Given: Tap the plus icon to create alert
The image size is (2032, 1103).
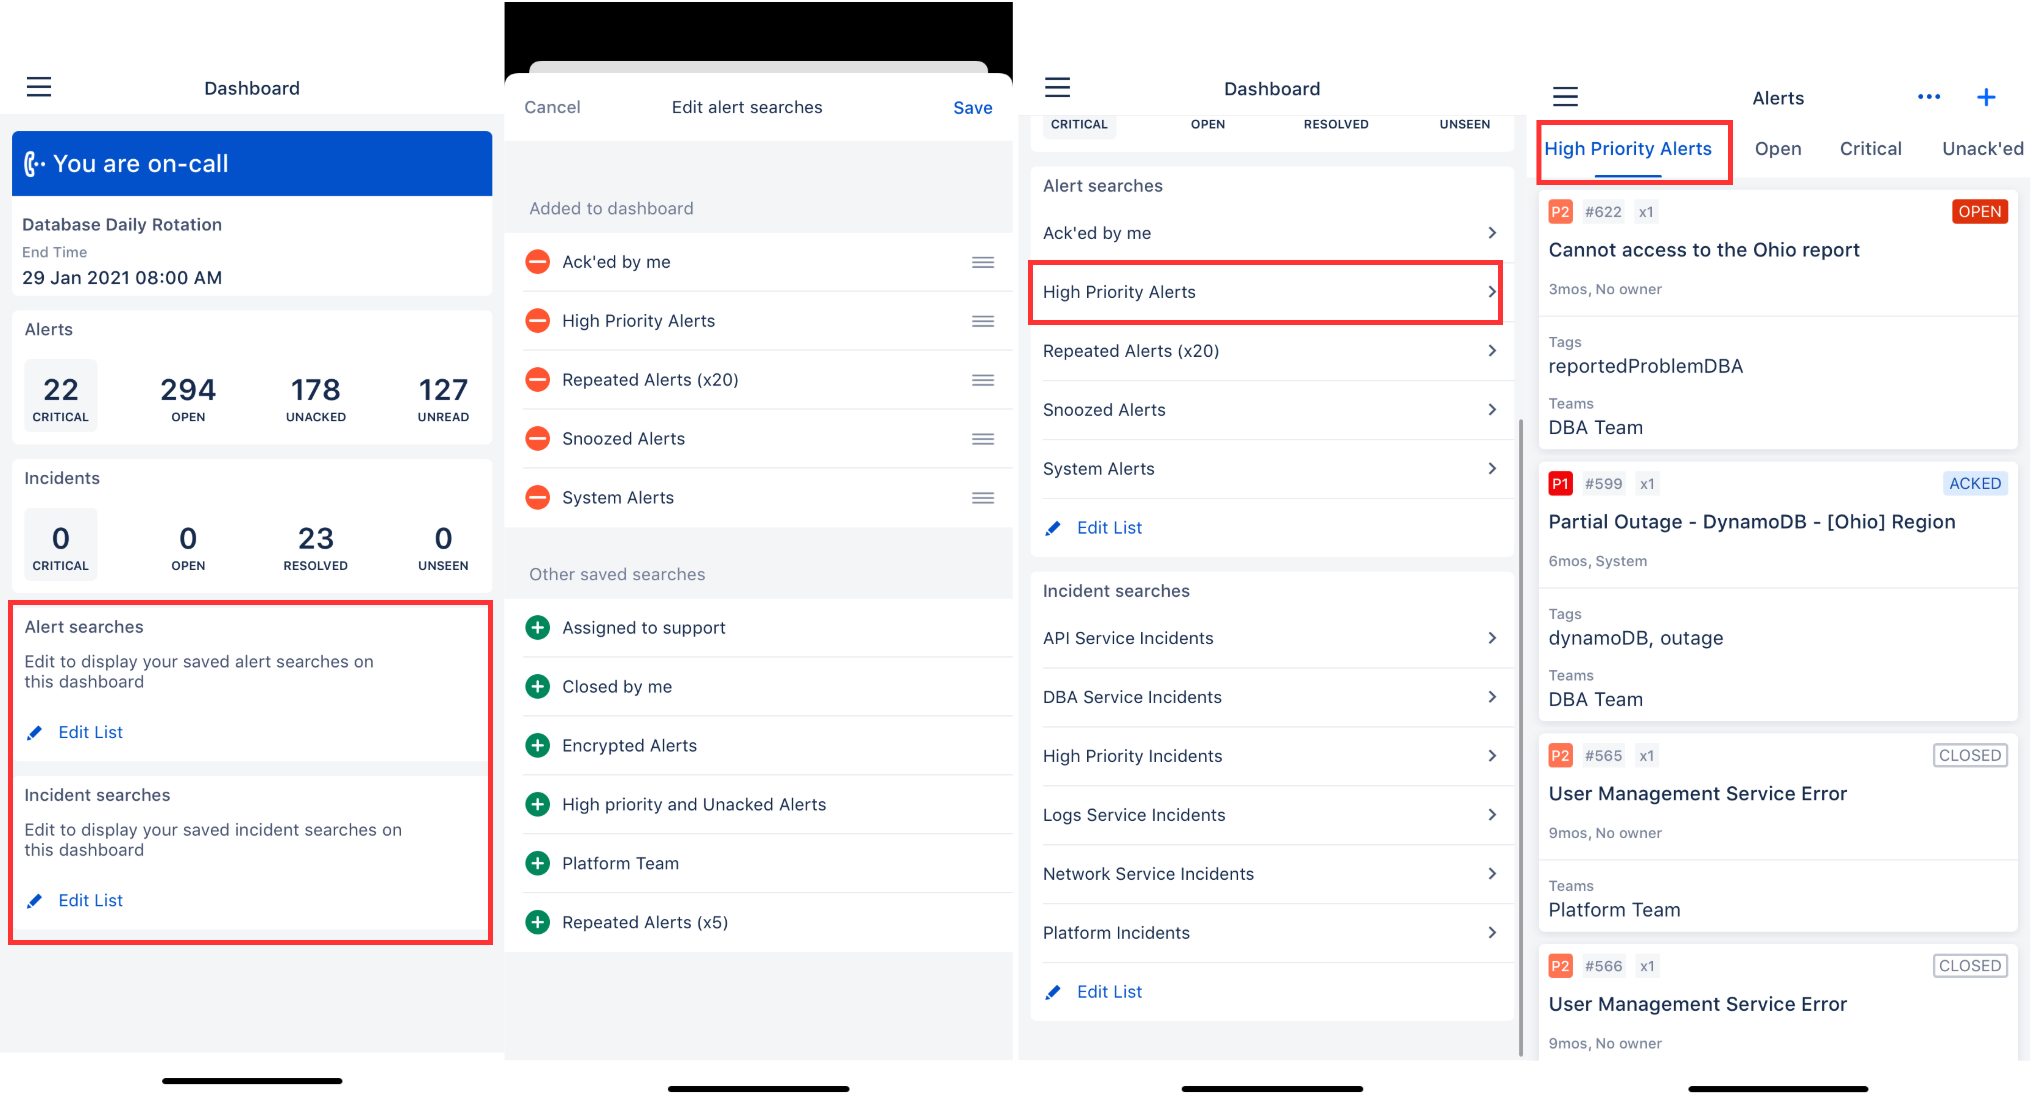Looking at the screenshot, I should [1986, 97].
